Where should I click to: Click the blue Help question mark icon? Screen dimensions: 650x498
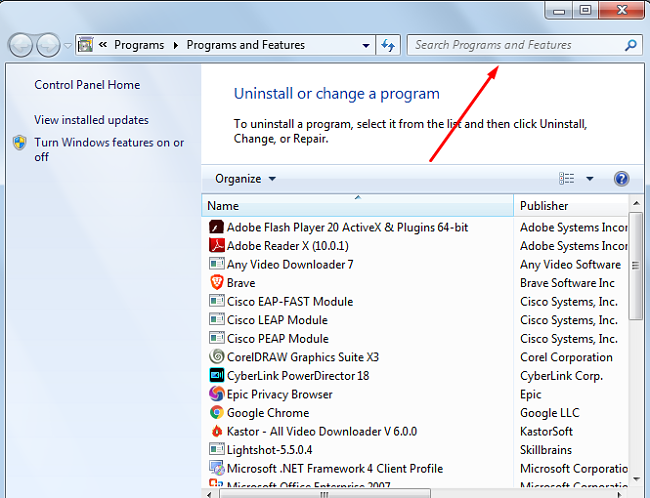coord(621,179)
